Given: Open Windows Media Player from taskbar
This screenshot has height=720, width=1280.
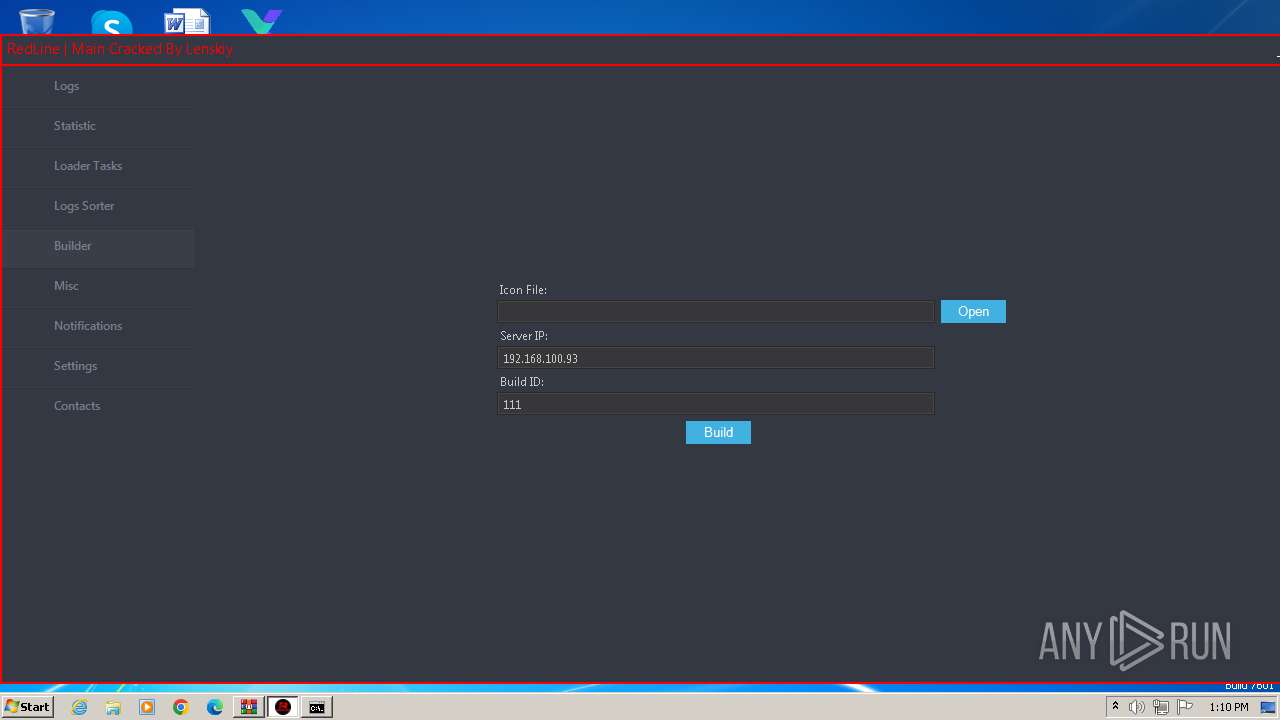Looking at the screenshot, I should coord(147,707).
